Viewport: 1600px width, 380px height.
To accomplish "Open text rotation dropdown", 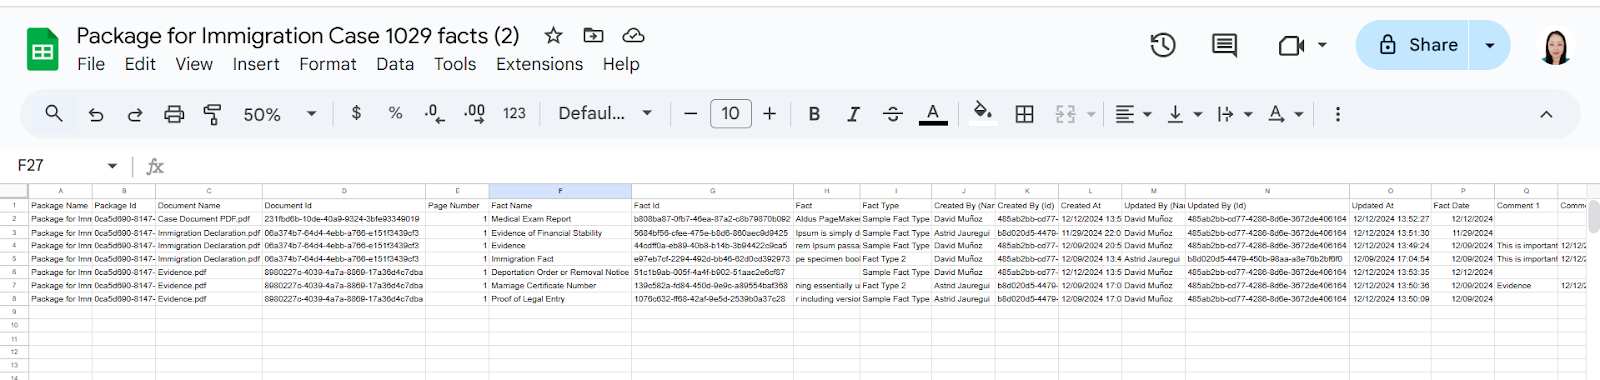I will (1286, 114).
